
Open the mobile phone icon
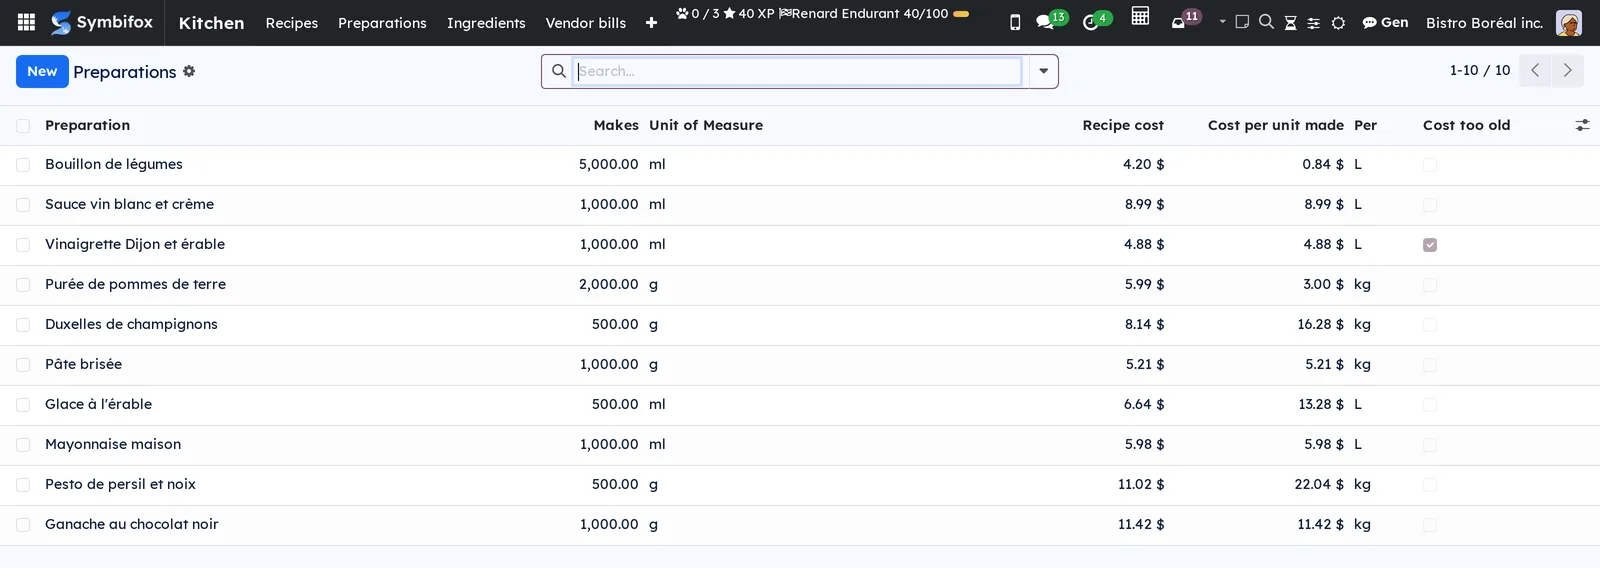[x=1015, y=22]
